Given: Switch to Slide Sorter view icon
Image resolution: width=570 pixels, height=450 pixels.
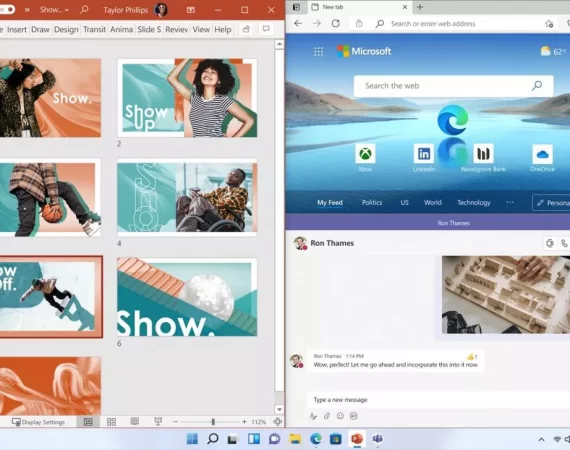Looking at the screenshot, I should pyautogui.click(x=112, y=422).
